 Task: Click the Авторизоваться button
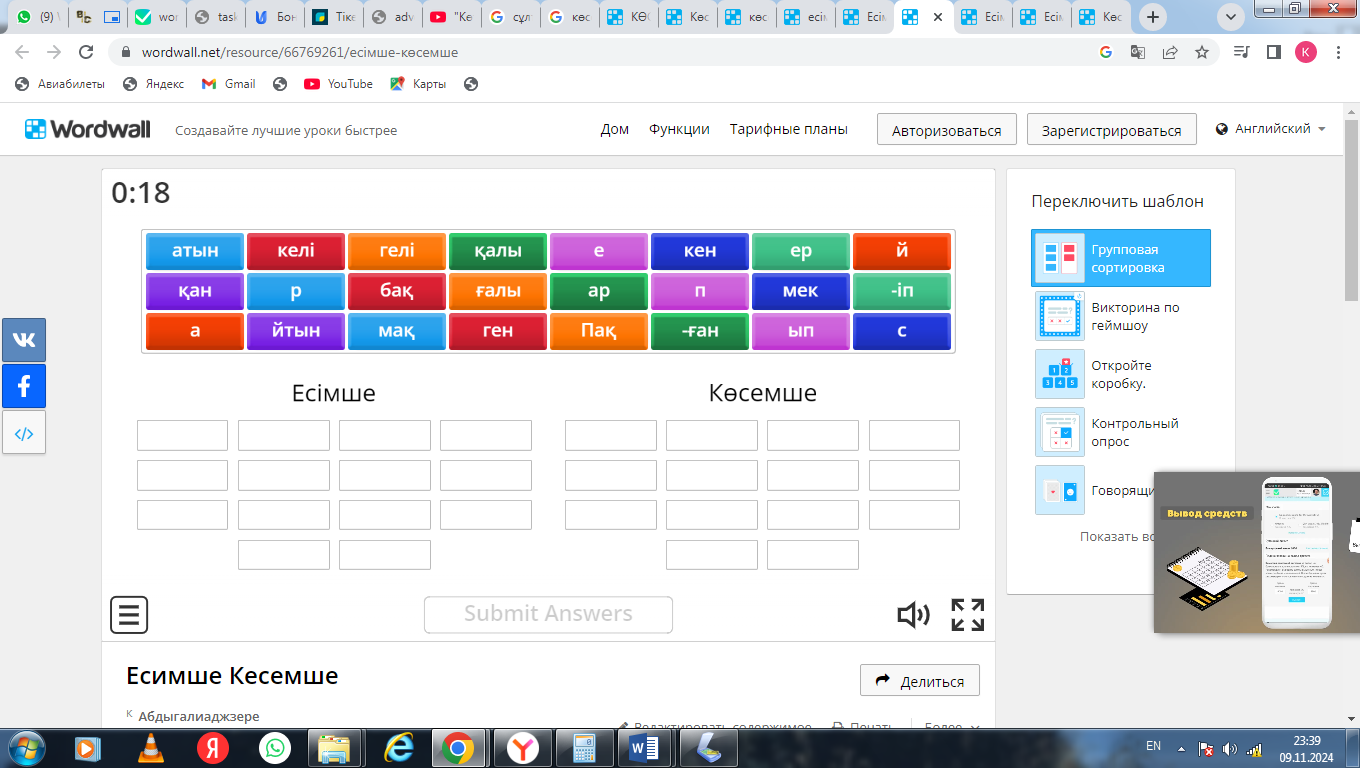pos(946,130)
